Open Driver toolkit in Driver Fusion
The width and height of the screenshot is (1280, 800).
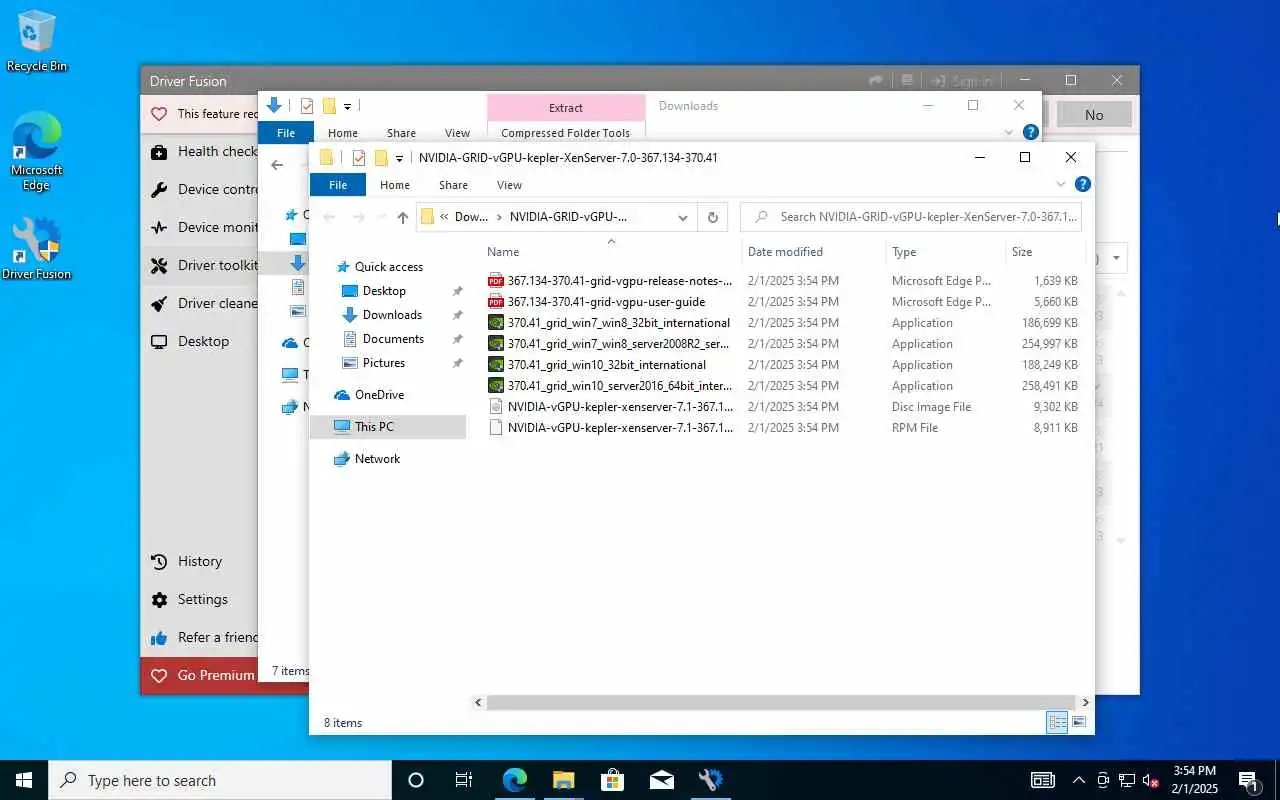click(200, 265)
